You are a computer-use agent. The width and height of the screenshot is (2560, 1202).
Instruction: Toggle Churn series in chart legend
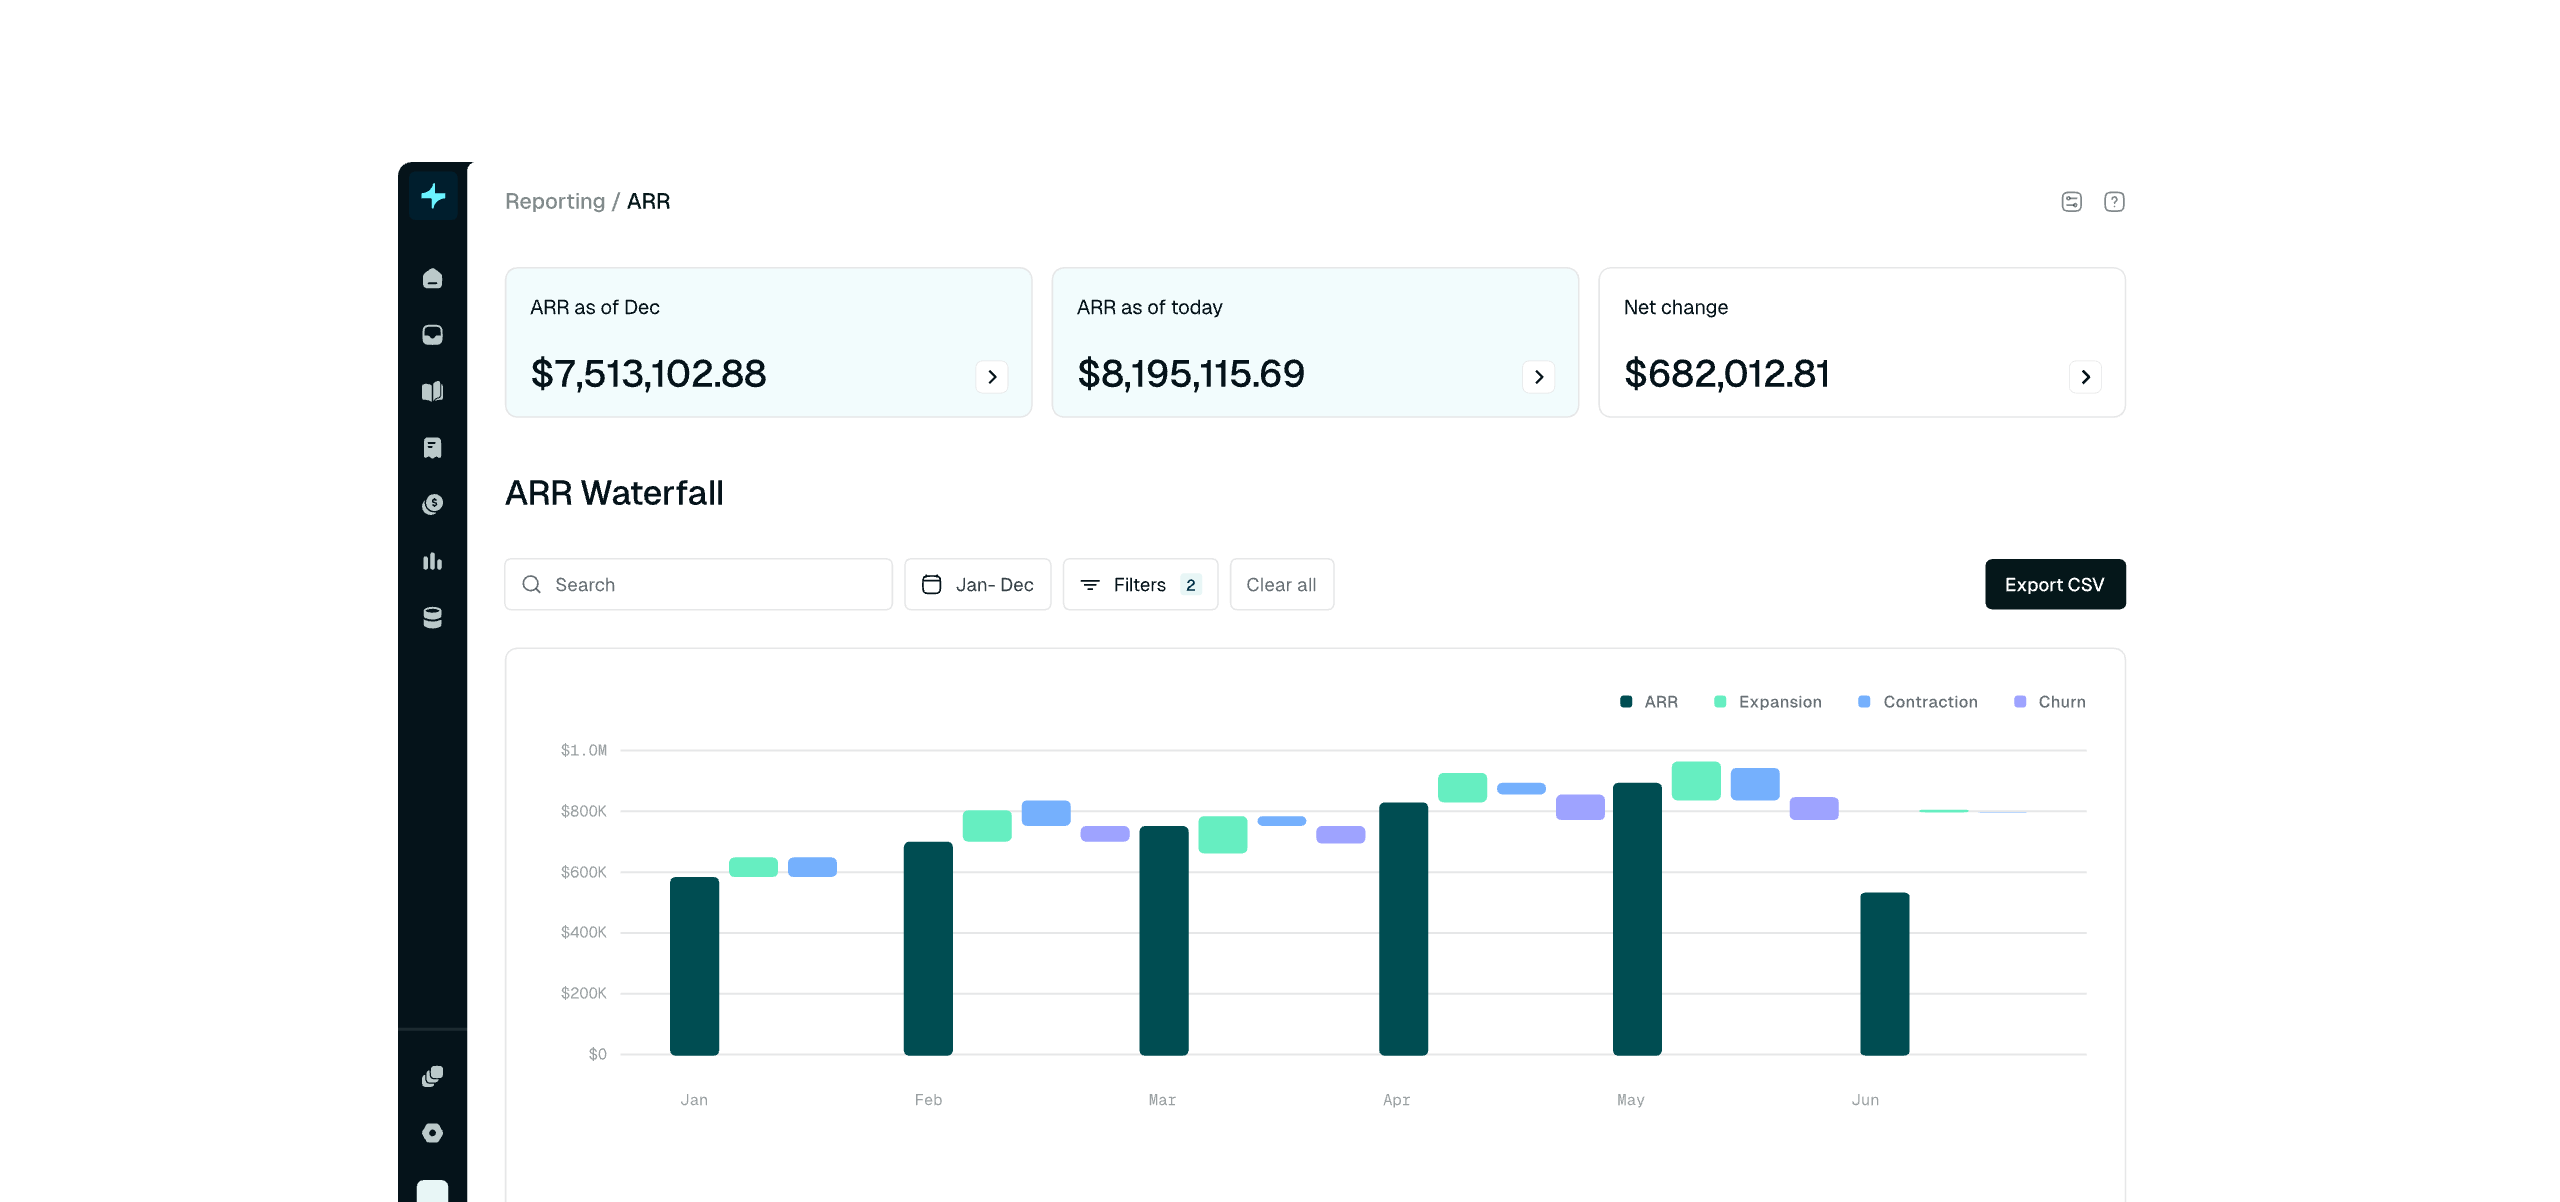pyautogui.click(x=2049, y=702)
